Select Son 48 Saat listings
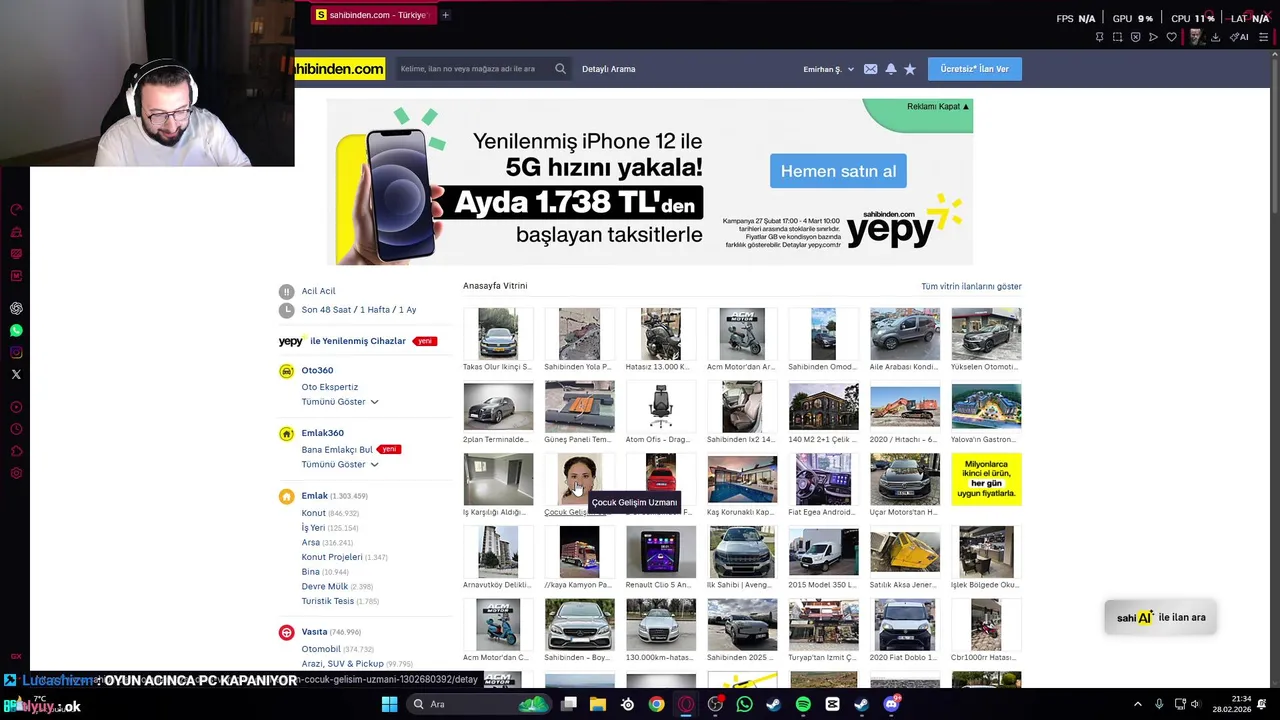1280x720 pixels. pyautogui.click(x=326, y=310)
